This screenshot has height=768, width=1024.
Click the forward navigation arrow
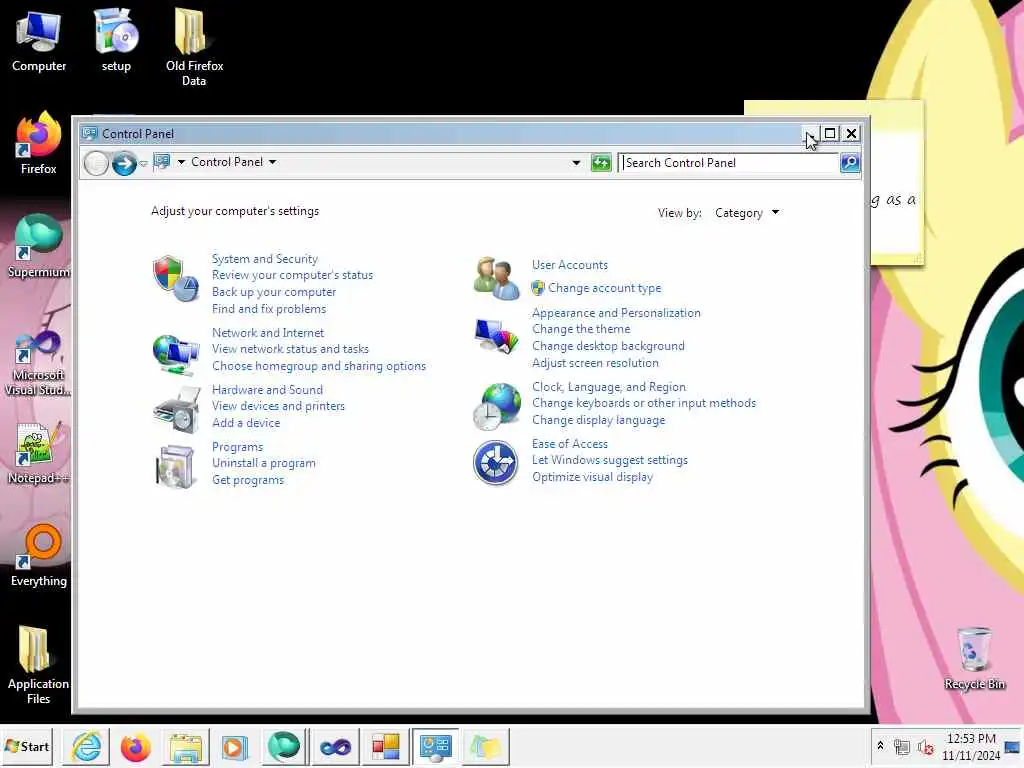(124, 163)
